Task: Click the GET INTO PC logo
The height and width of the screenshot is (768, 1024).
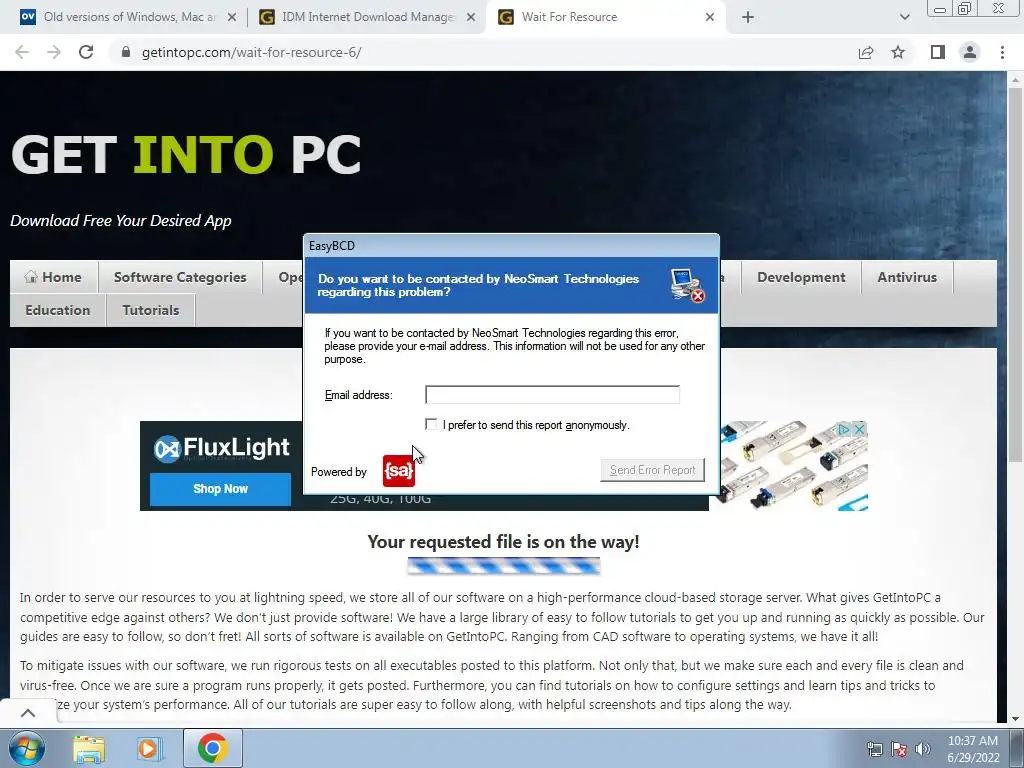Action: tap(186, 155)
